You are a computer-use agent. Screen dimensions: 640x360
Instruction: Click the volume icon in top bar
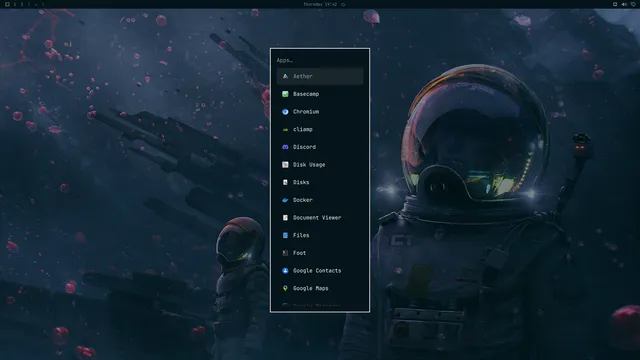click(624, 4)
